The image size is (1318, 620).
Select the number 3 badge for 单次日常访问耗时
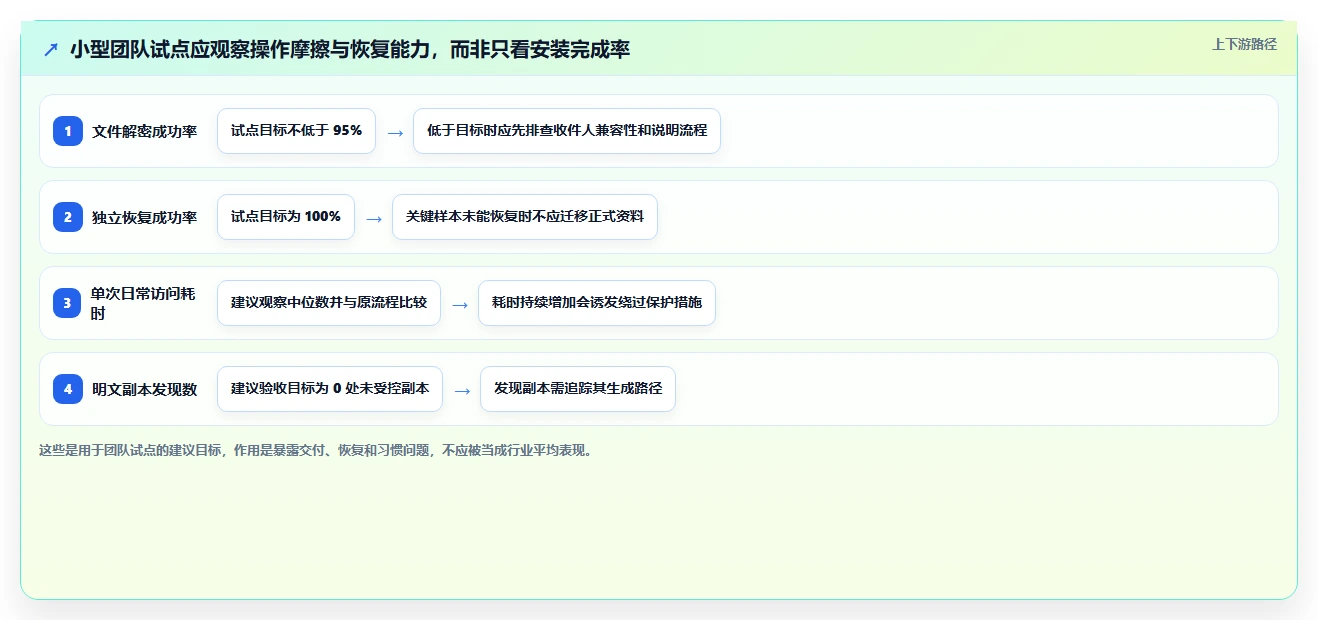pyautogui.click(x=68, y=303)
